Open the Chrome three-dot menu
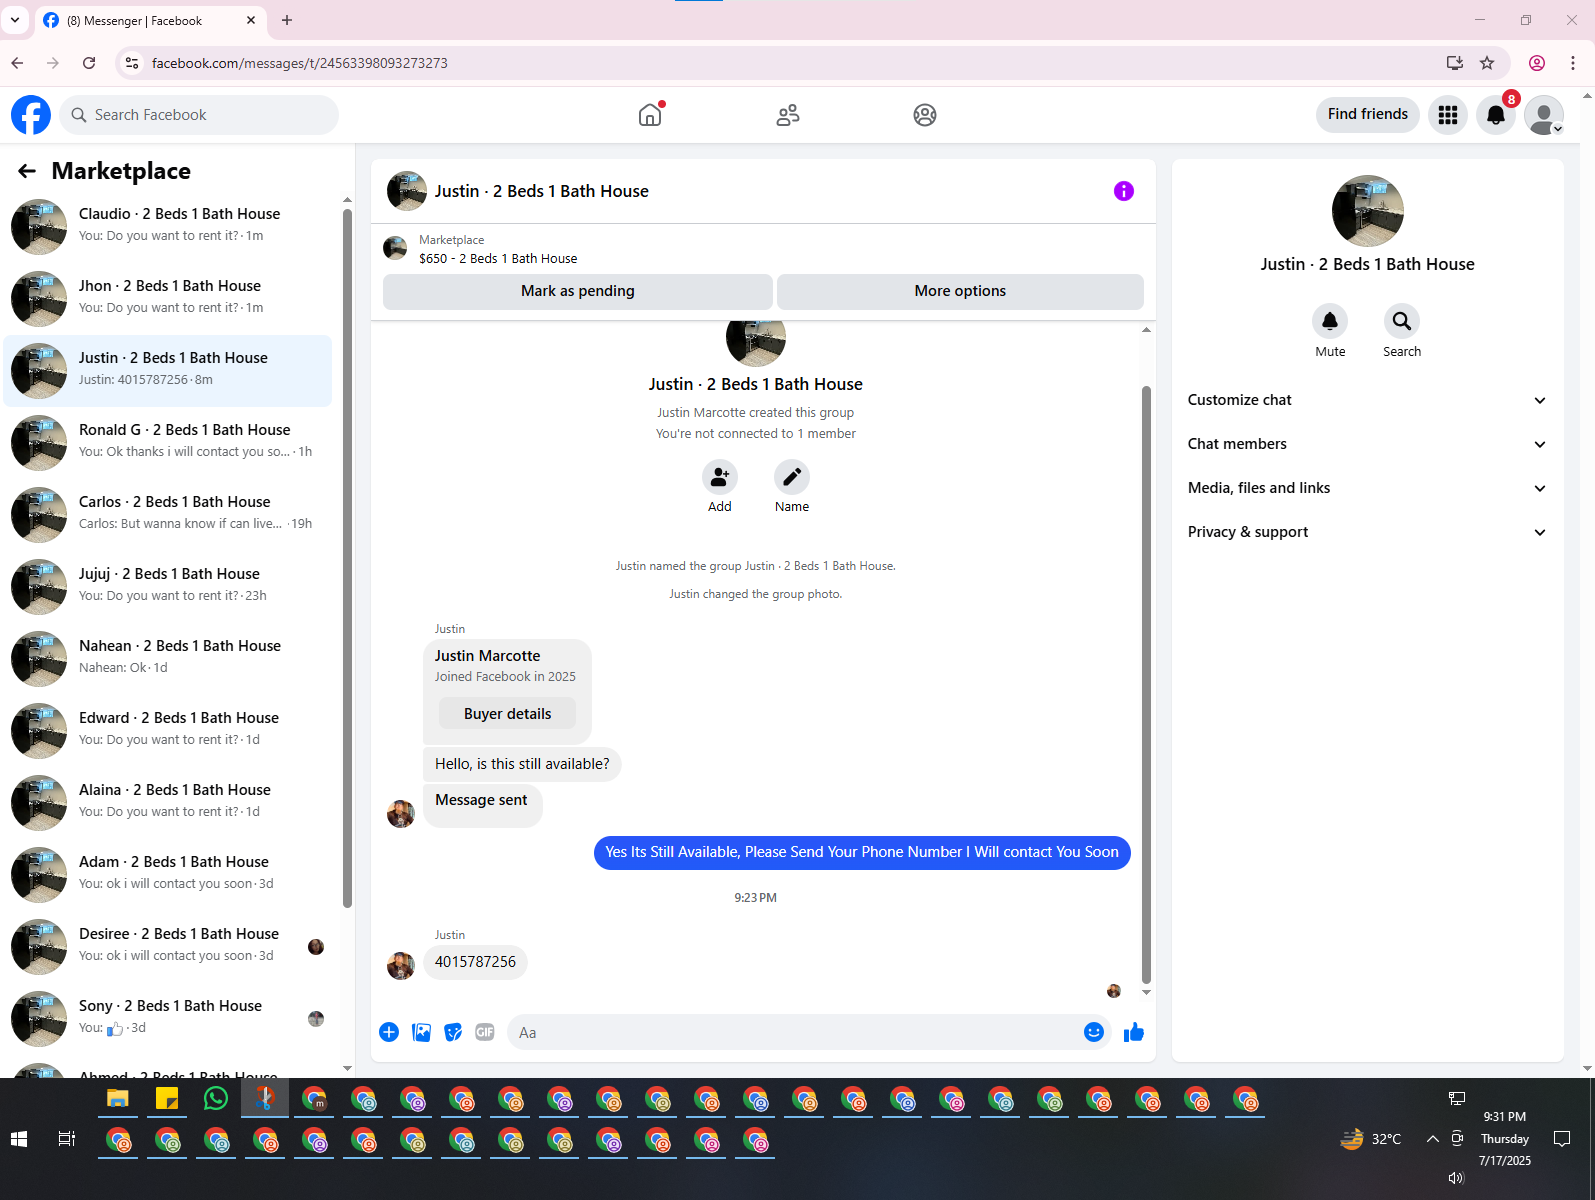The height and width of the screenshot is (1200, 1595). [1573, 63]
